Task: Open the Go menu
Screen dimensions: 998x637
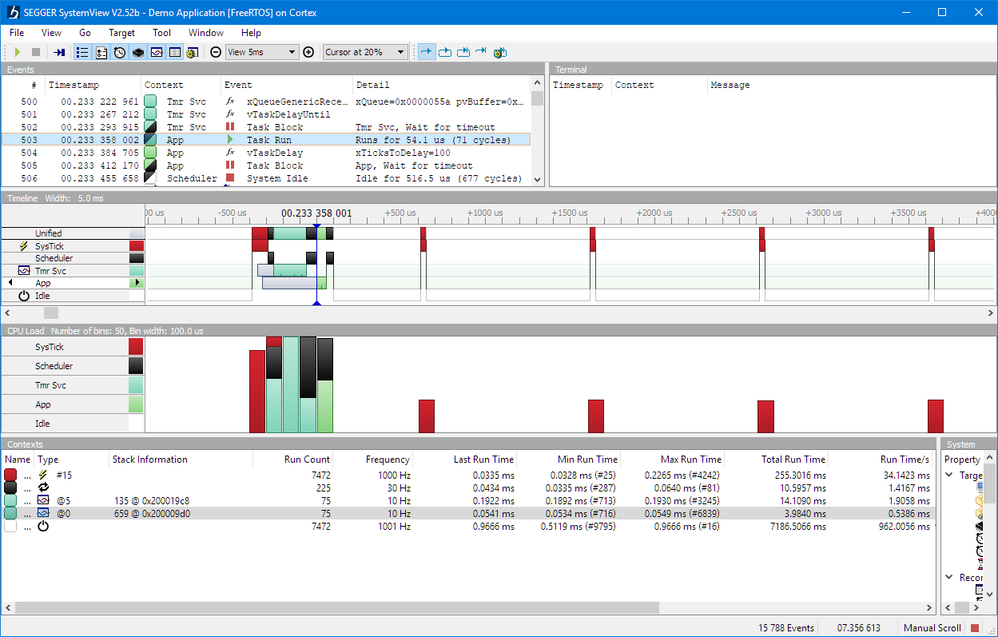Action: pyautogui.click(x=85, y=32)
